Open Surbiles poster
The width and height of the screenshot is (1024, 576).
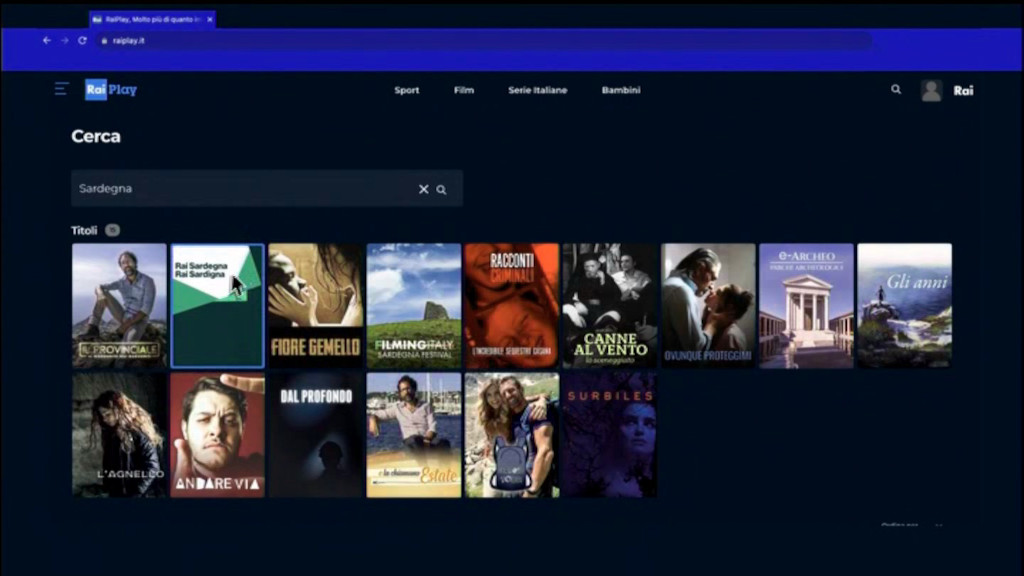point(610,435)
